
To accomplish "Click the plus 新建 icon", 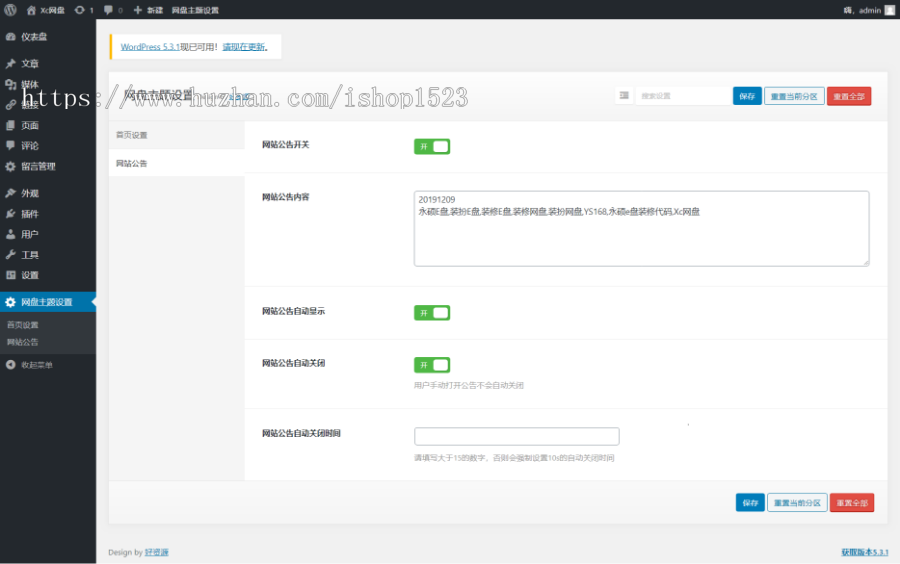I will (x=138, y=10).
